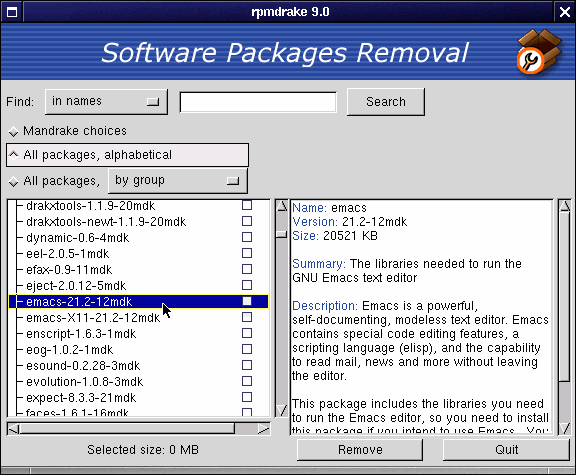
Task: Select the enscript-1.6.3-1mdk package
Action: point(81,334)
